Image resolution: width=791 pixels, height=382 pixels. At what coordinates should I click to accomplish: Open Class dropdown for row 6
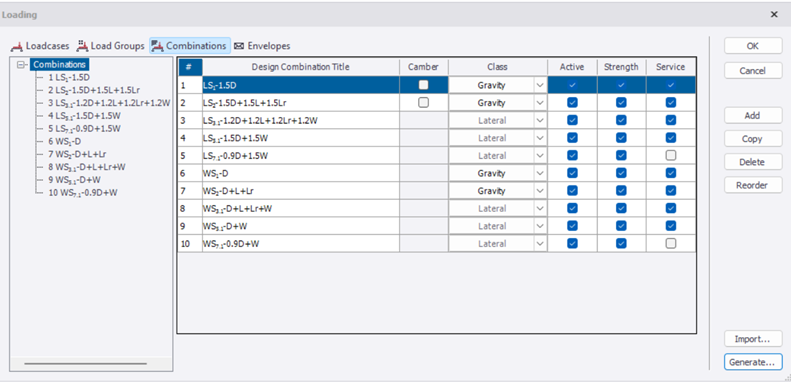pyautogui.click(x=540, y=173)
